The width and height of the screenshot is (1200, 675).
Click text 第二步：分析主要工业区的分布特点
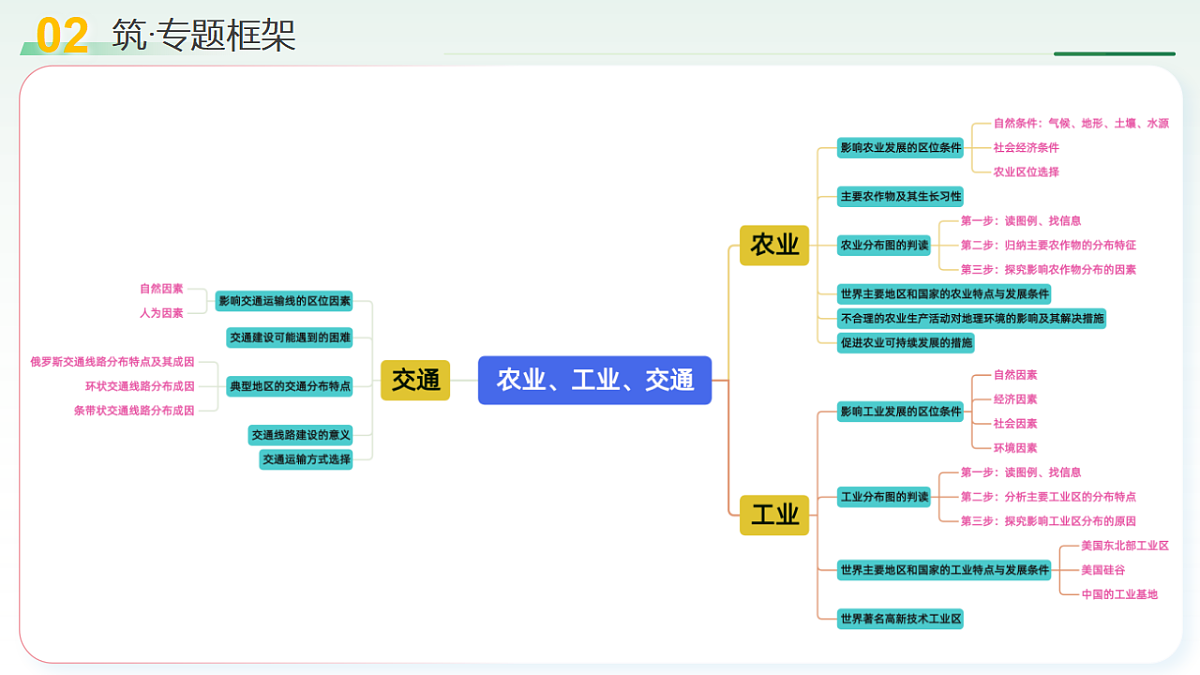click(1048, 497)
